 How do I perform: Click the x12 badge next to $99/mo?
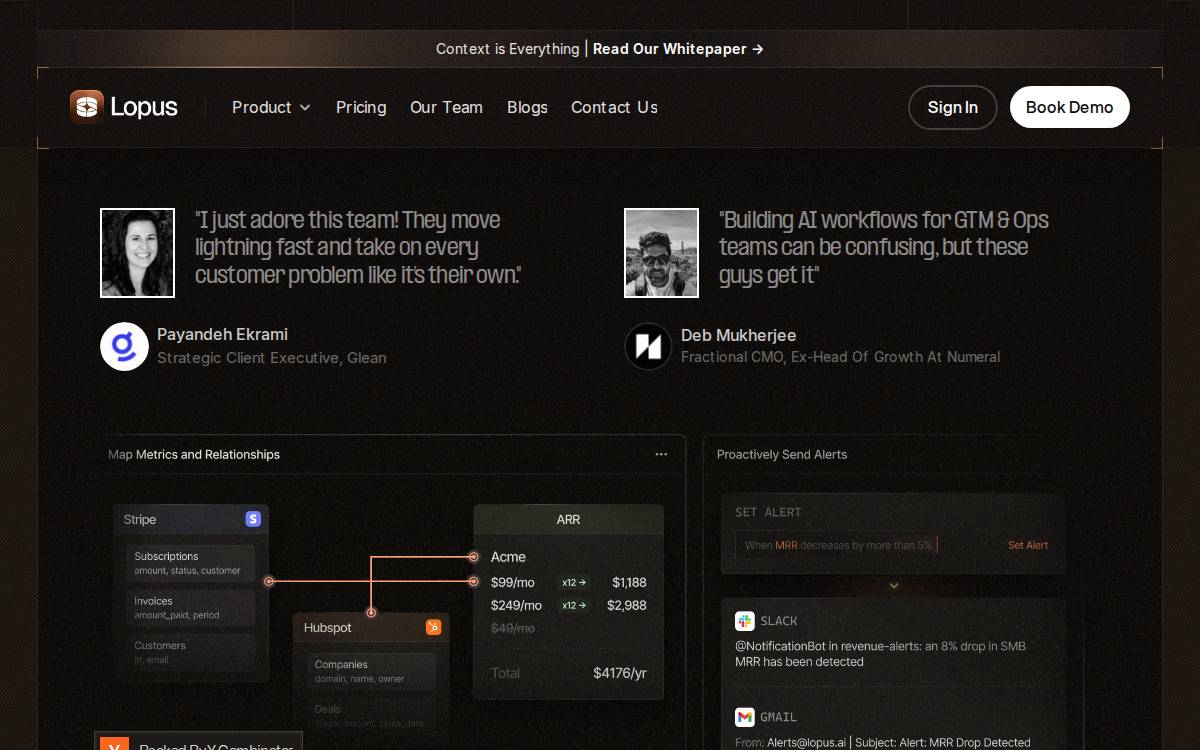tap(574, 582)
